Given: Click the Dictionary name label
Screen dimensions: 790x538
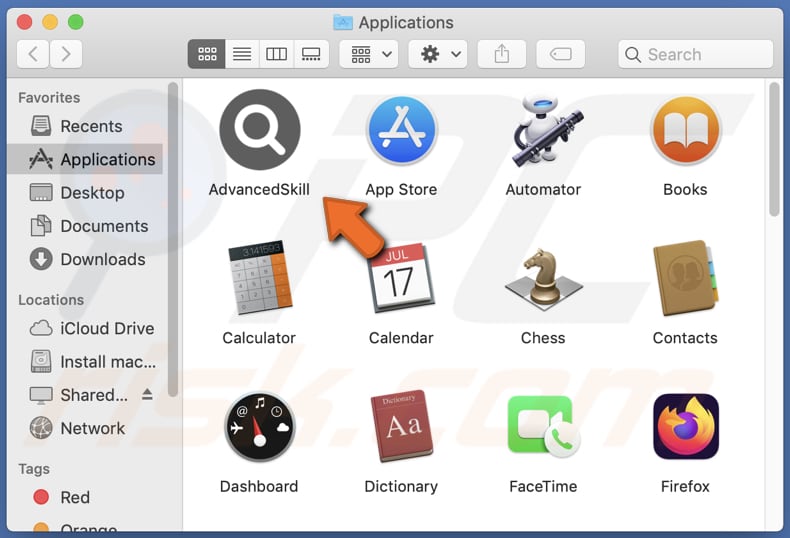Looking at the screenshot, I should (x=402, y=486).
